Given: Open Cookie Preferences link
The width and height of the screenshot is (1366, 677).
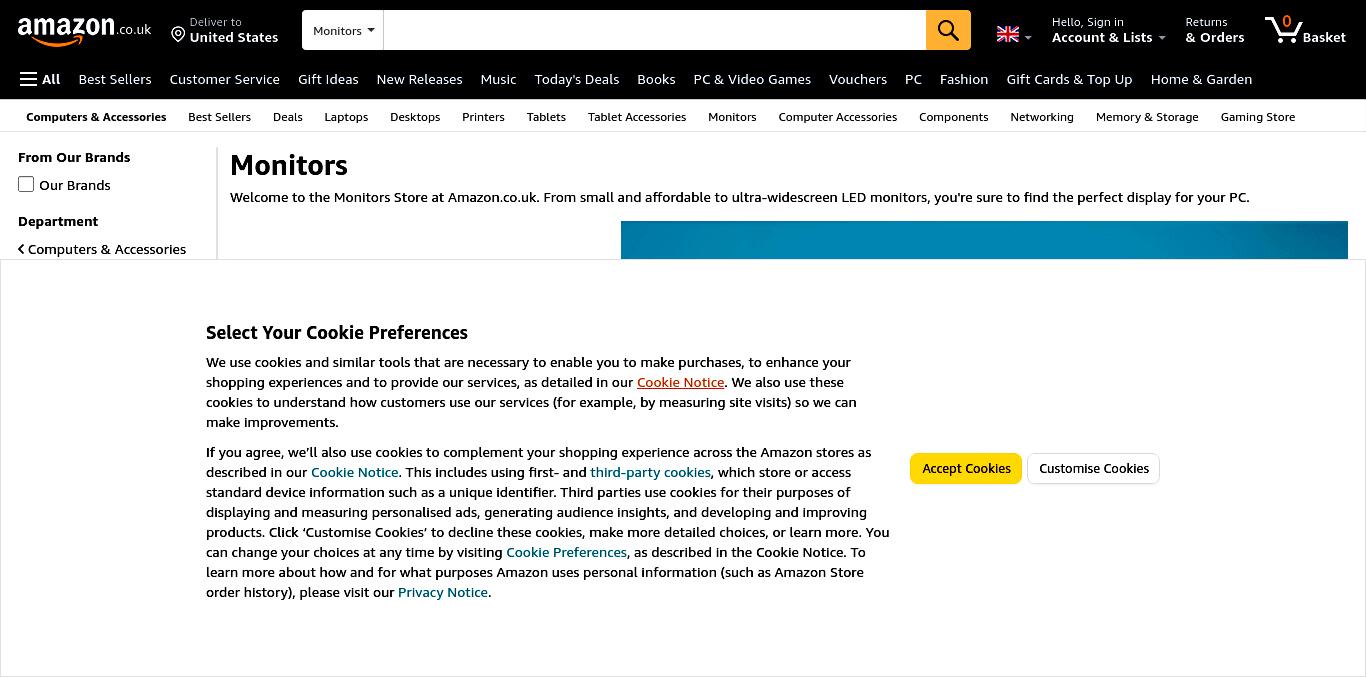Looking at the screenshot, I should (x=566, y=552).
